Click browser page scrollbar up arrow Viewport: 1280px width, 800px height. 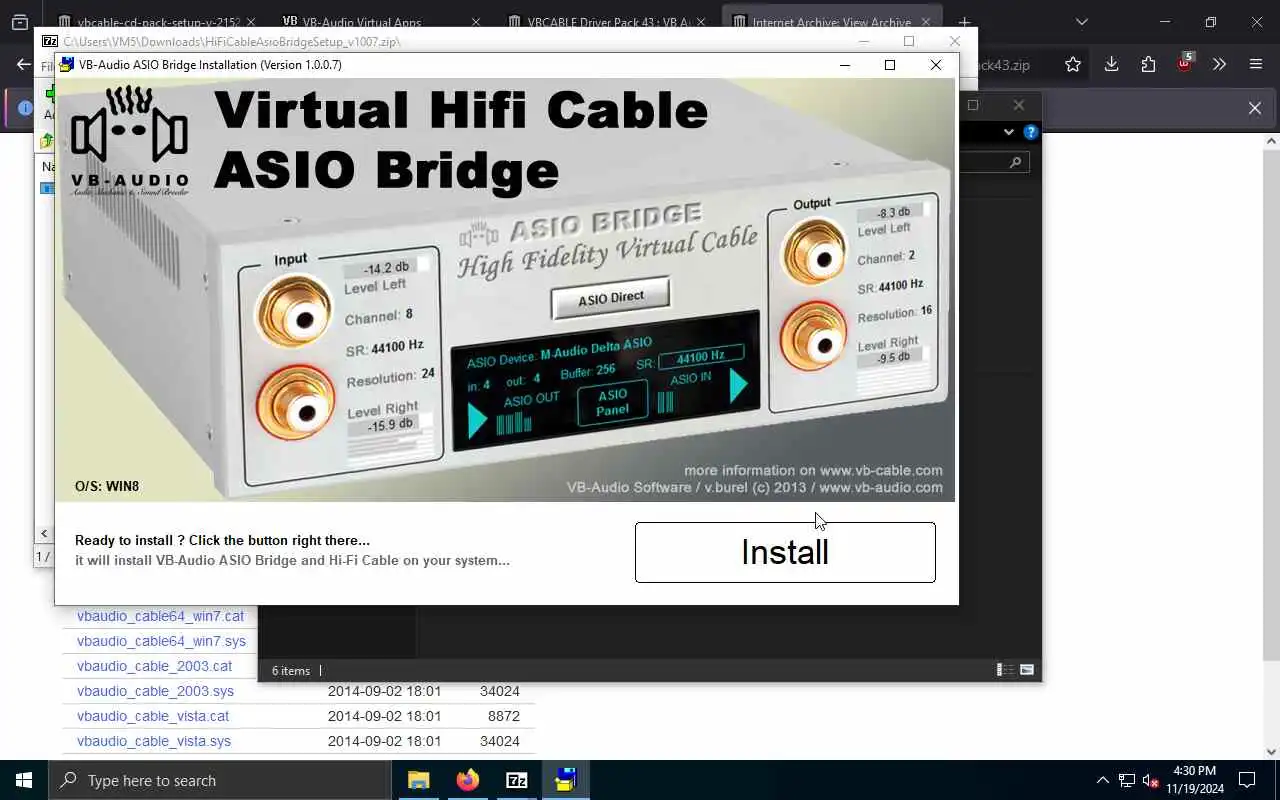[1271, 141]
